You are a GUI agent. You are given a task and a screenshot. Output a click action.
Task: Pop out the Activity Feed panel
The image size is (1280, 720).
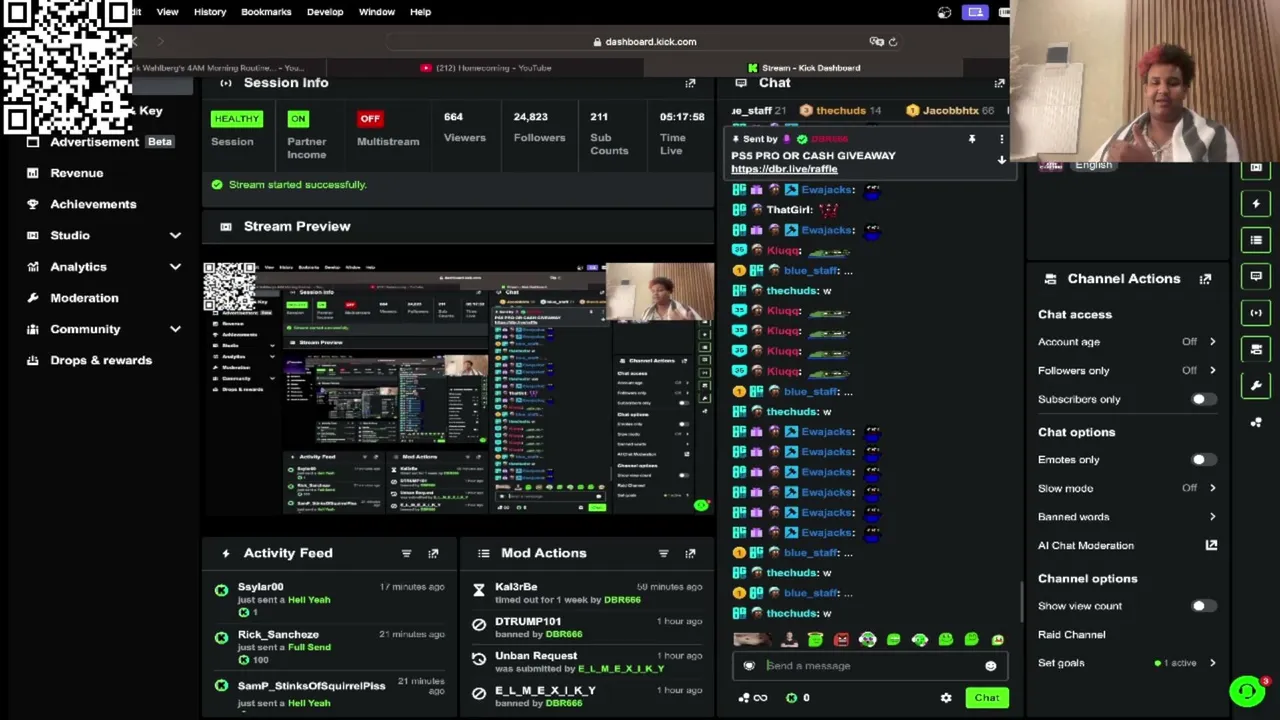tap(433, 553)
